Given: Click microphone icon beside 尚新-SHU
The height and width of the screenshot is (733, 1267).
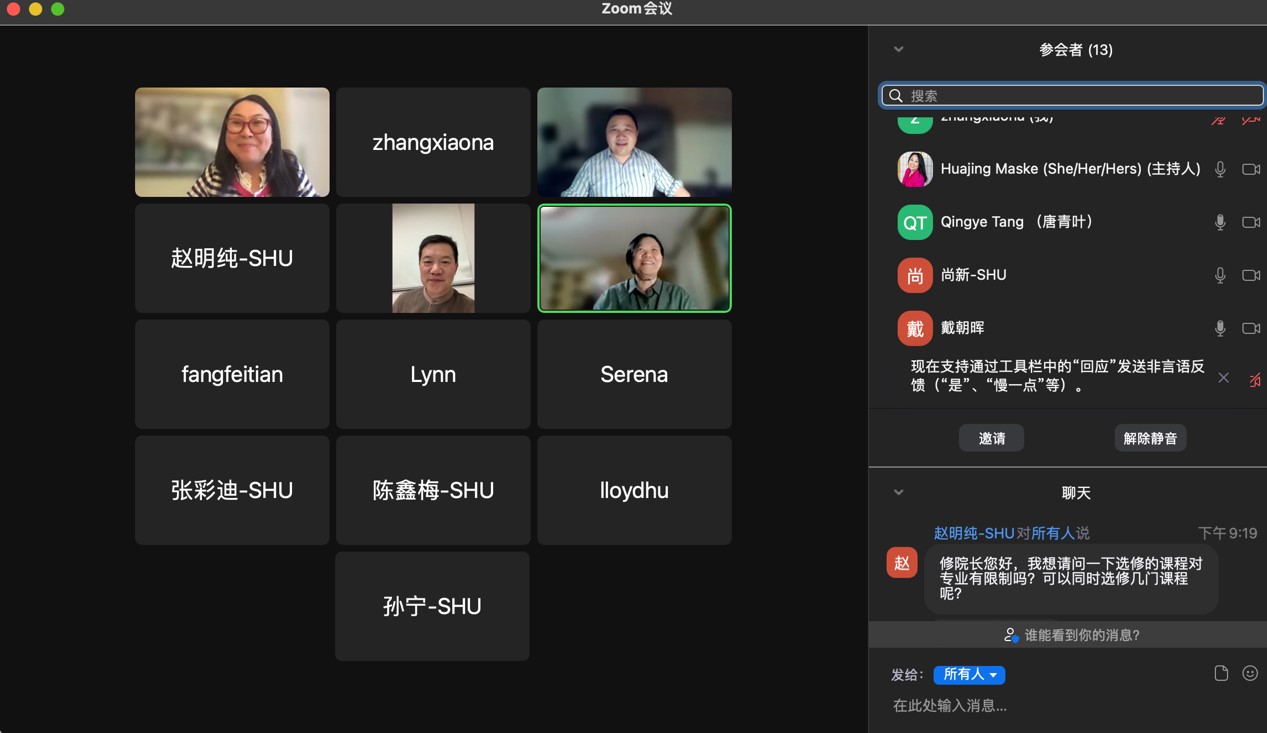Looking at the screenshot, I should [x=1220, y=275].
